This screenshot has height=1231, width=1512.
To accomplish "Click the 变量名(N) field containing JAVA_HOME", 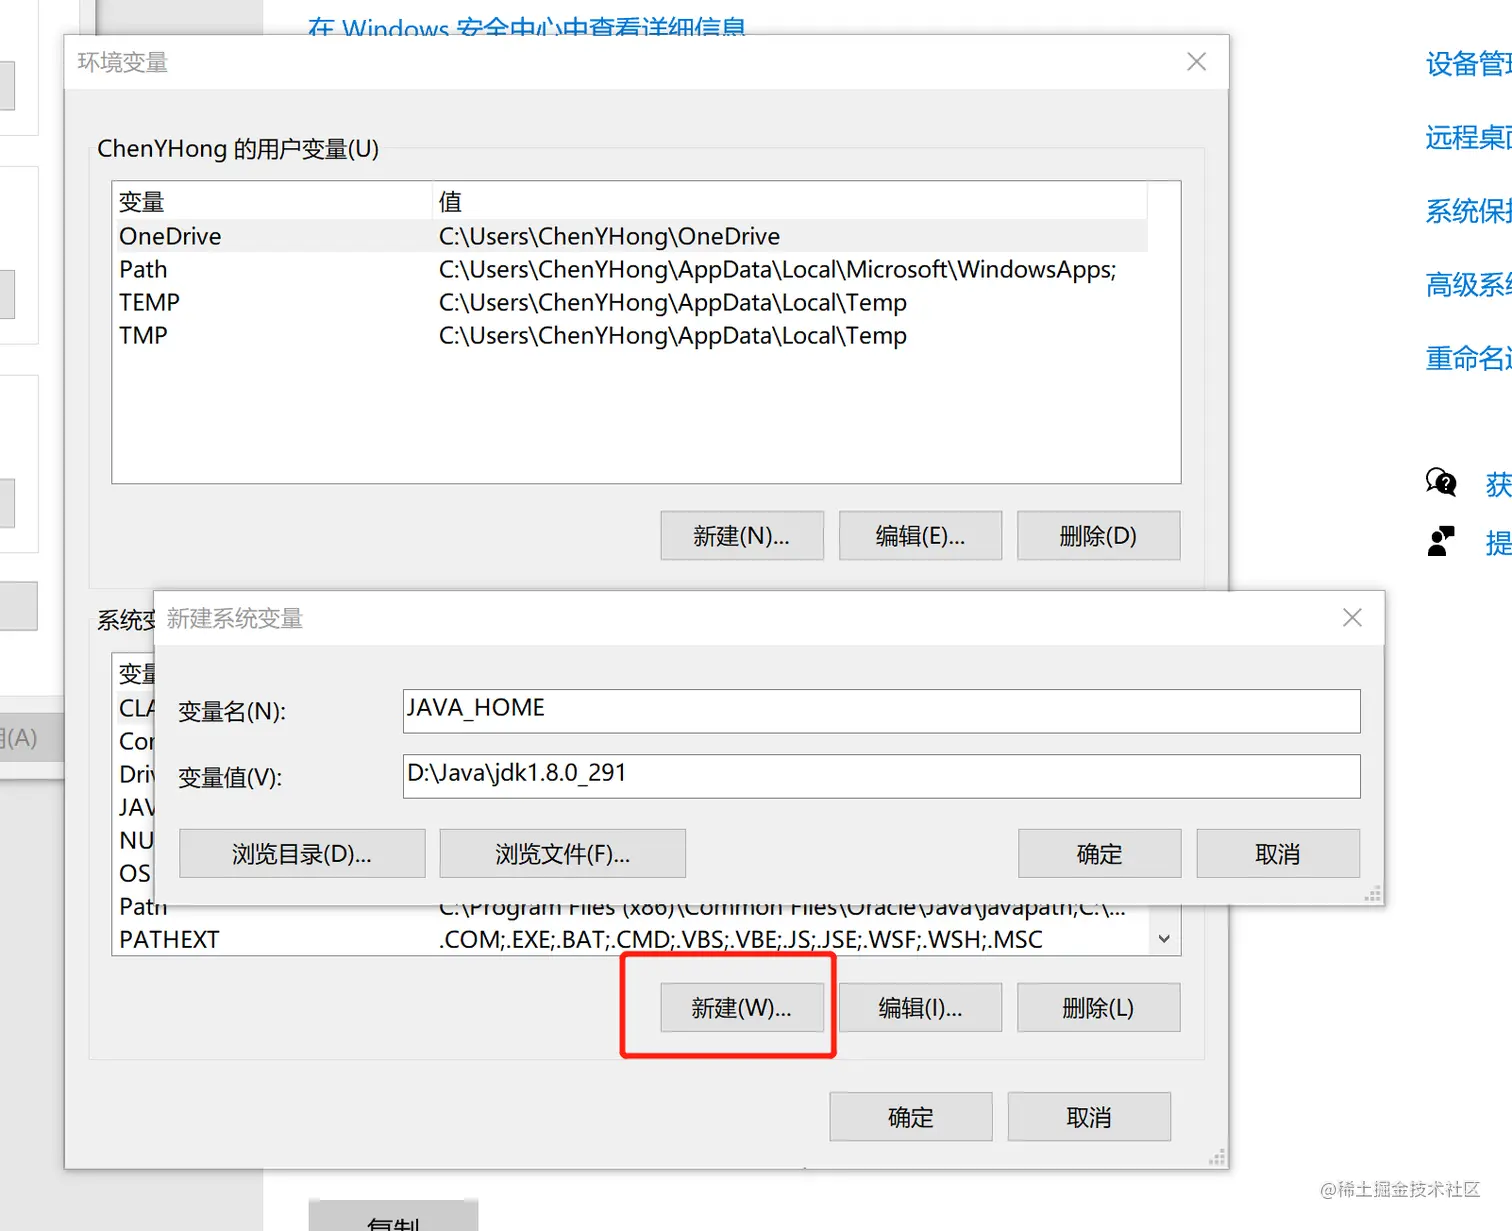I will [x=881, y=711].
